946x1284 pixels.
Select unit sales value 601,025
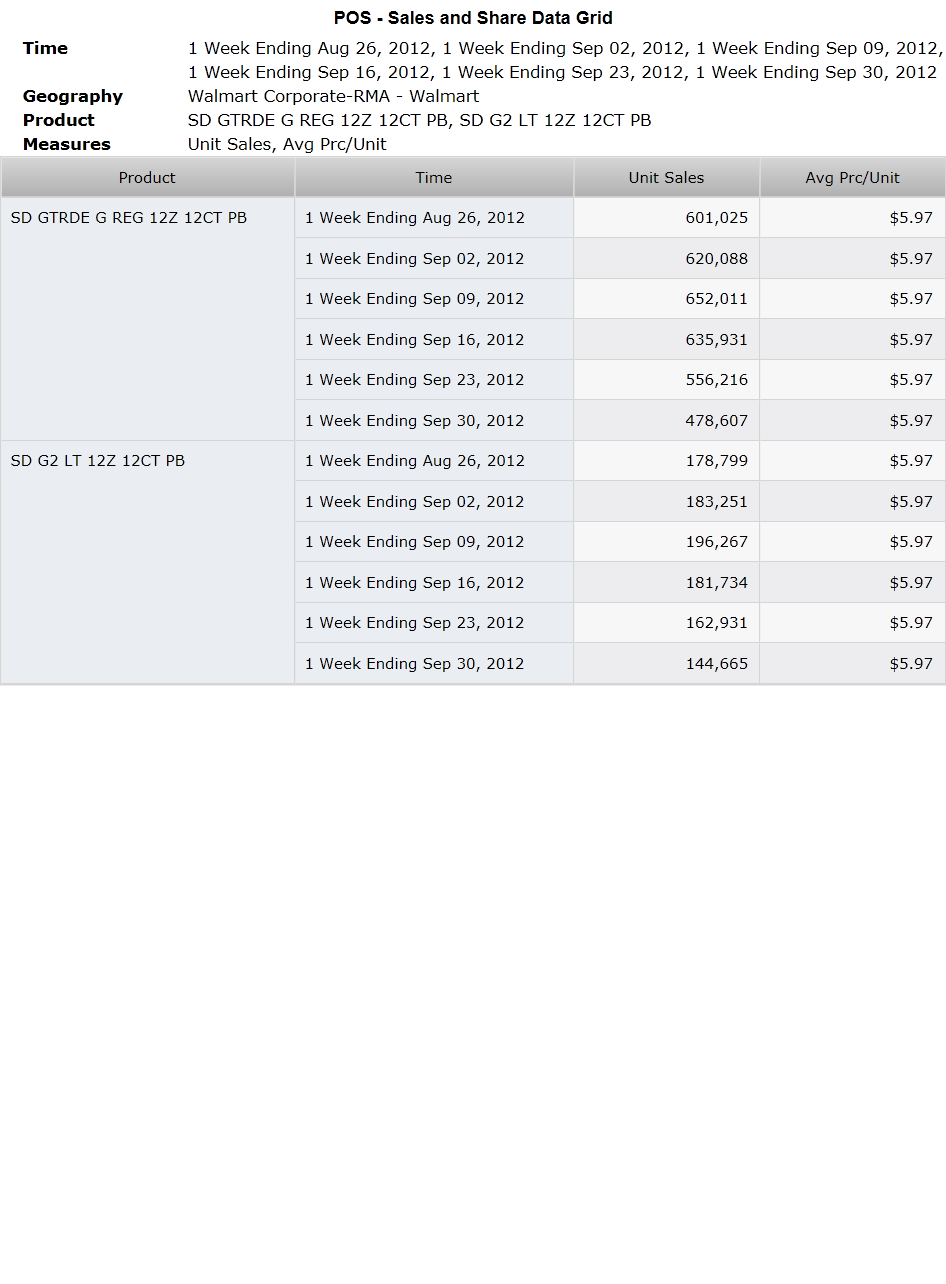click(x=666, y=218)
